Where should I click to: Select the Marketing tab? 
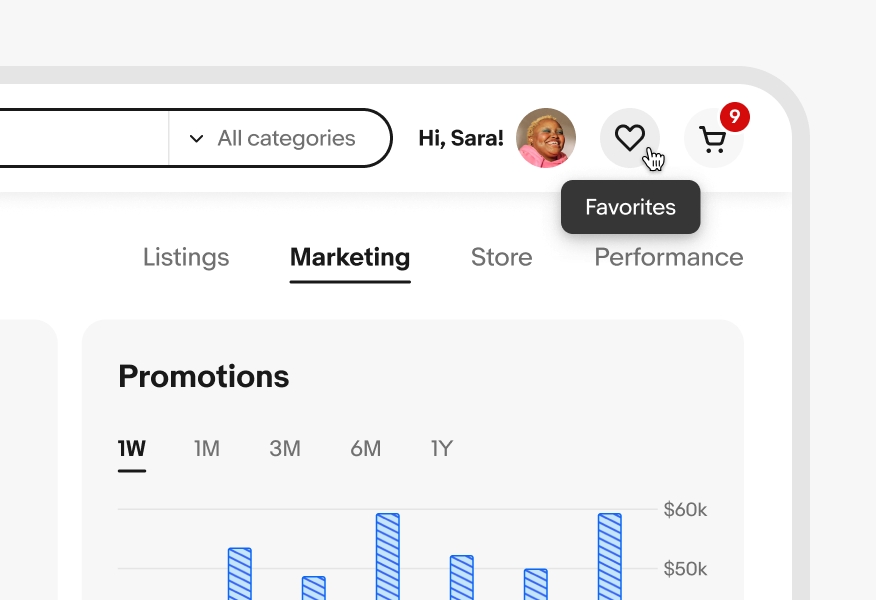click(350, 257)
